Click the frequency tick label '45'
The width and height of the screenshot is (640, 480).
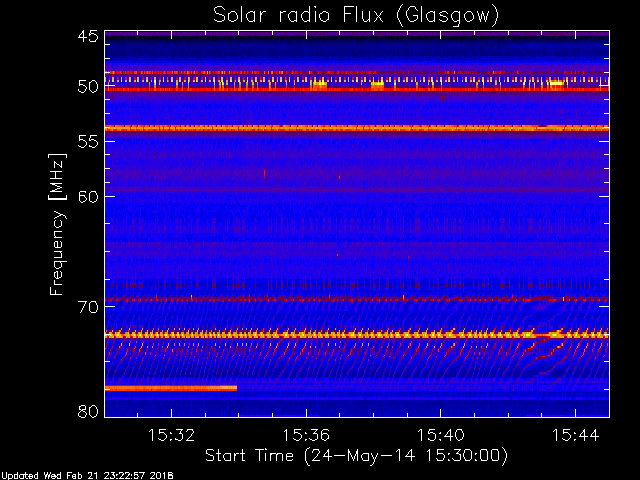point(88,37)
